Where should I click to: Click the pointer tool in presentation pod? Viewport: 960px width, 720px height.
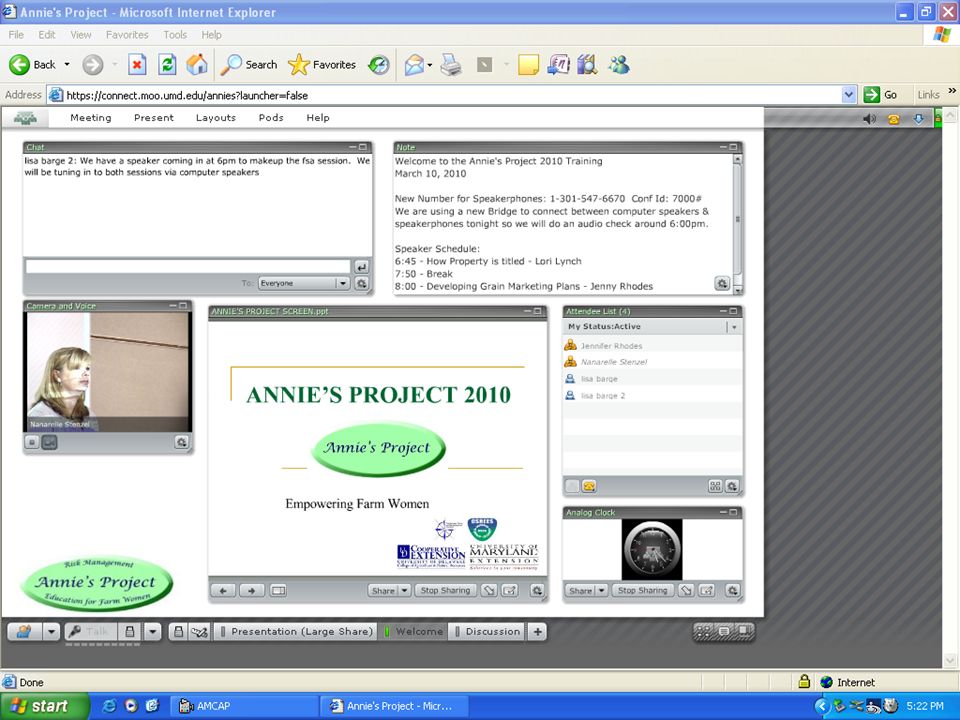tap(489, 591)
